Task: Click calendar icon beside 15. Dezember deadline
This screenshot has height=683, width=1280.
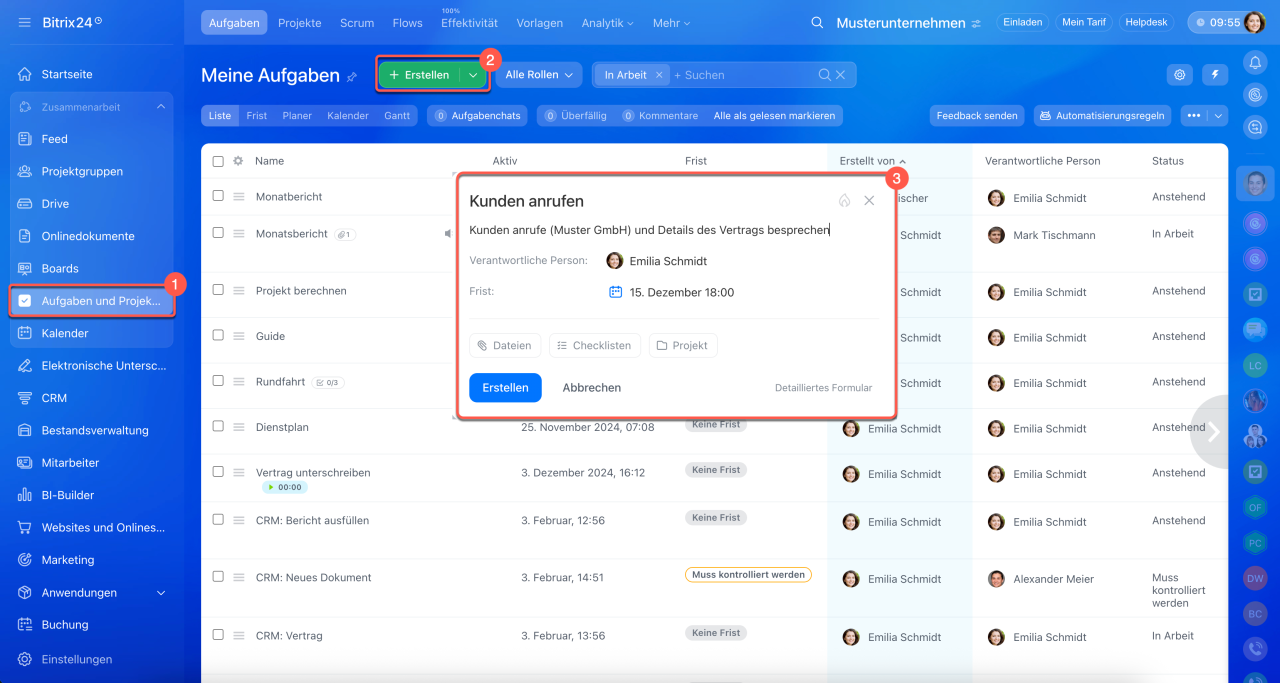Action: 616,292
